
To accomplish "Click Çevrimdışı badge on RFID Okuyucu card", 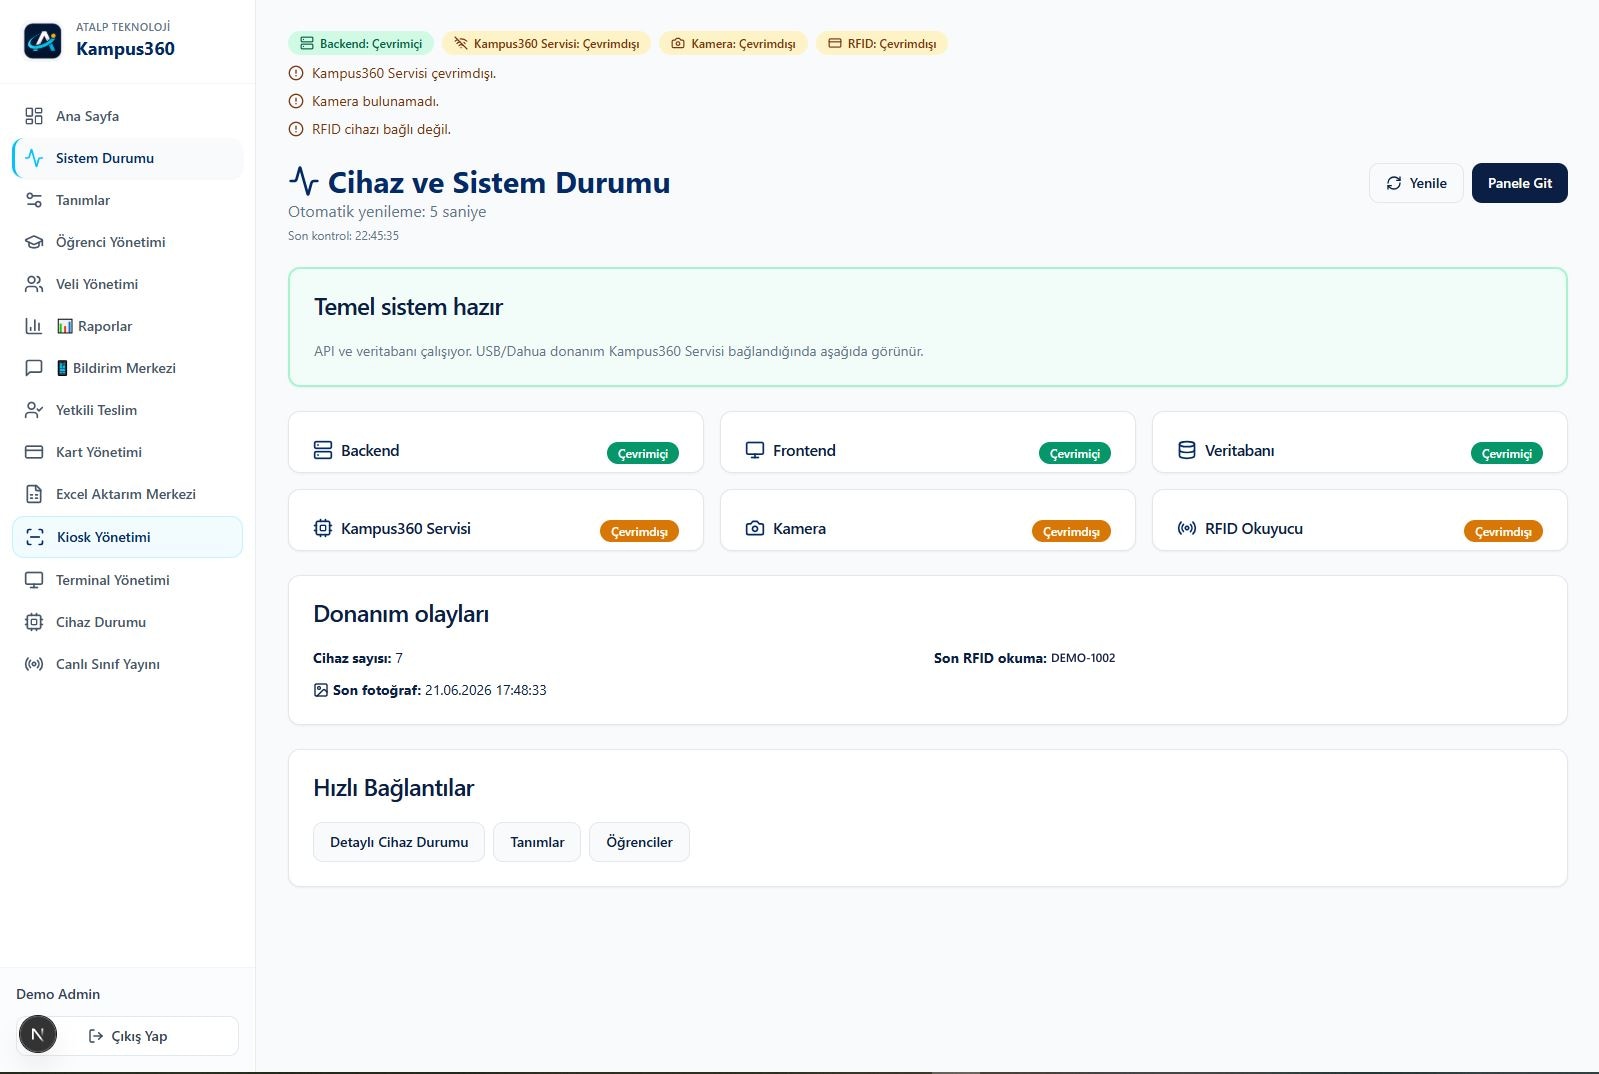I will pos(1503,531).
